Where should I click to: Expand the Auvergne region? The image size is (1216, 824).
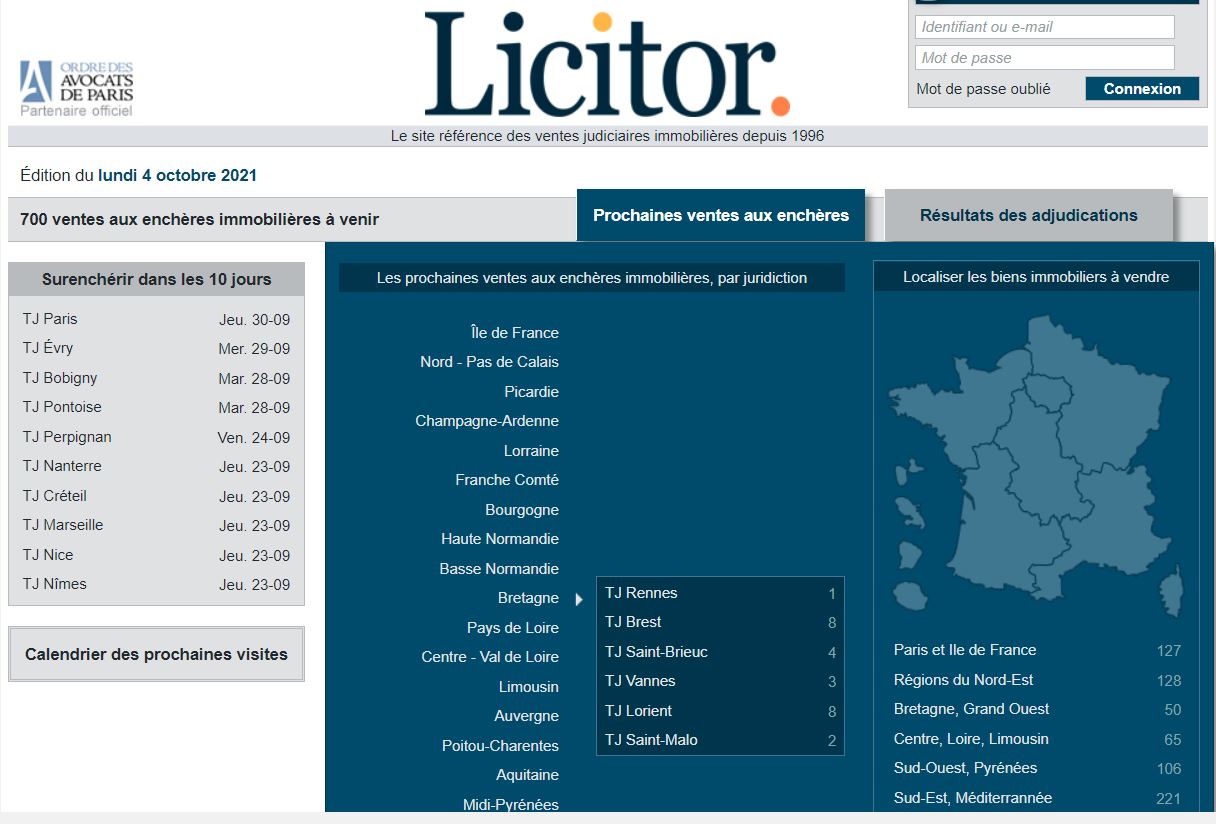pyautogui.click(x=526, y=716)
